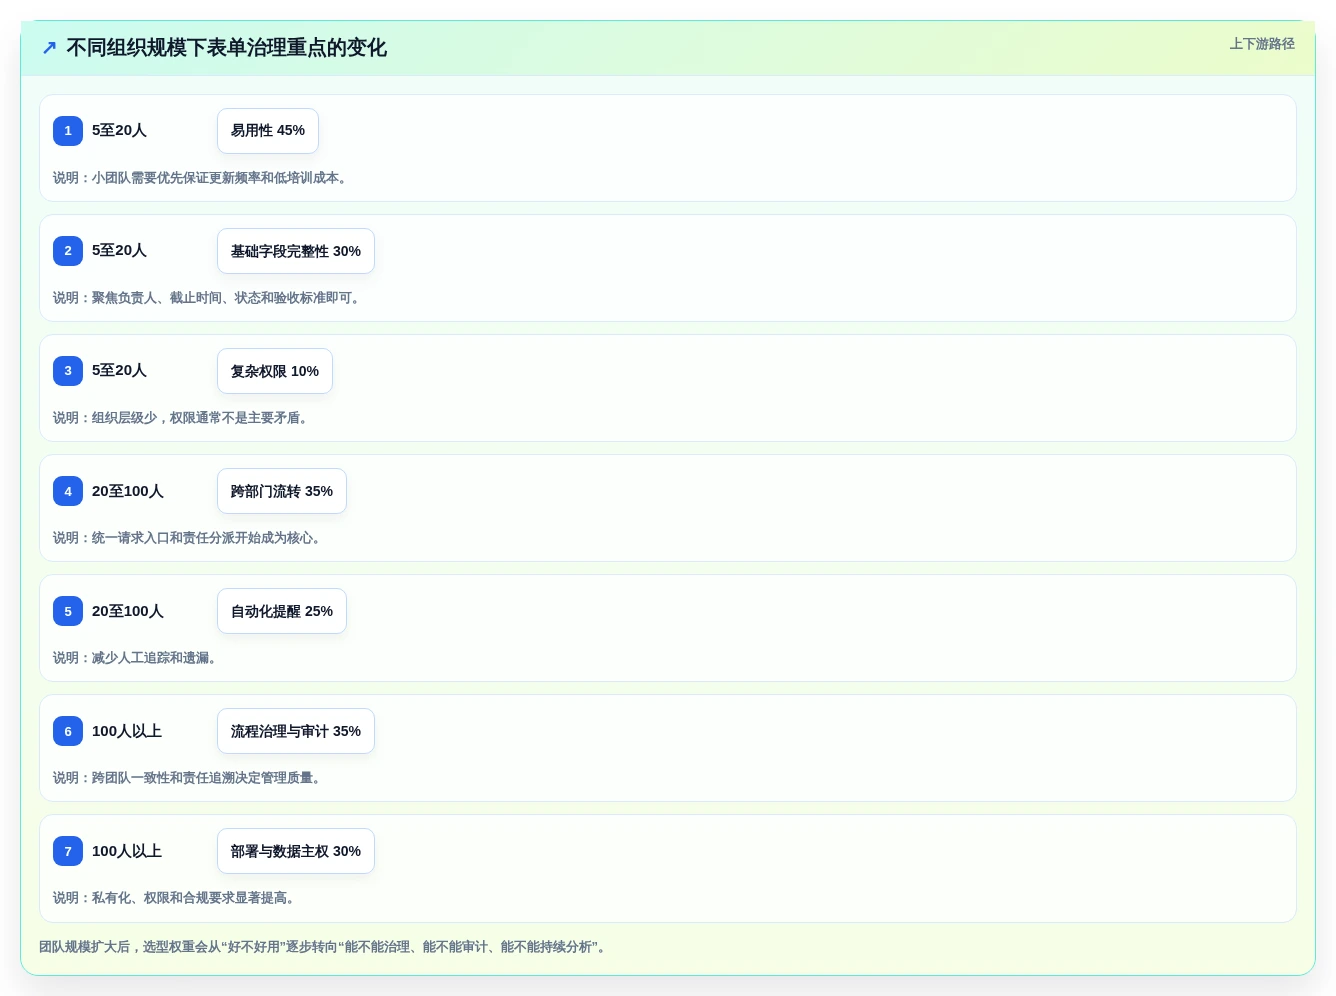Click the 上下游路径 label in header
Image resolution: width=1336 pixels, height=996 pixels.
[x=1262, y=44]
